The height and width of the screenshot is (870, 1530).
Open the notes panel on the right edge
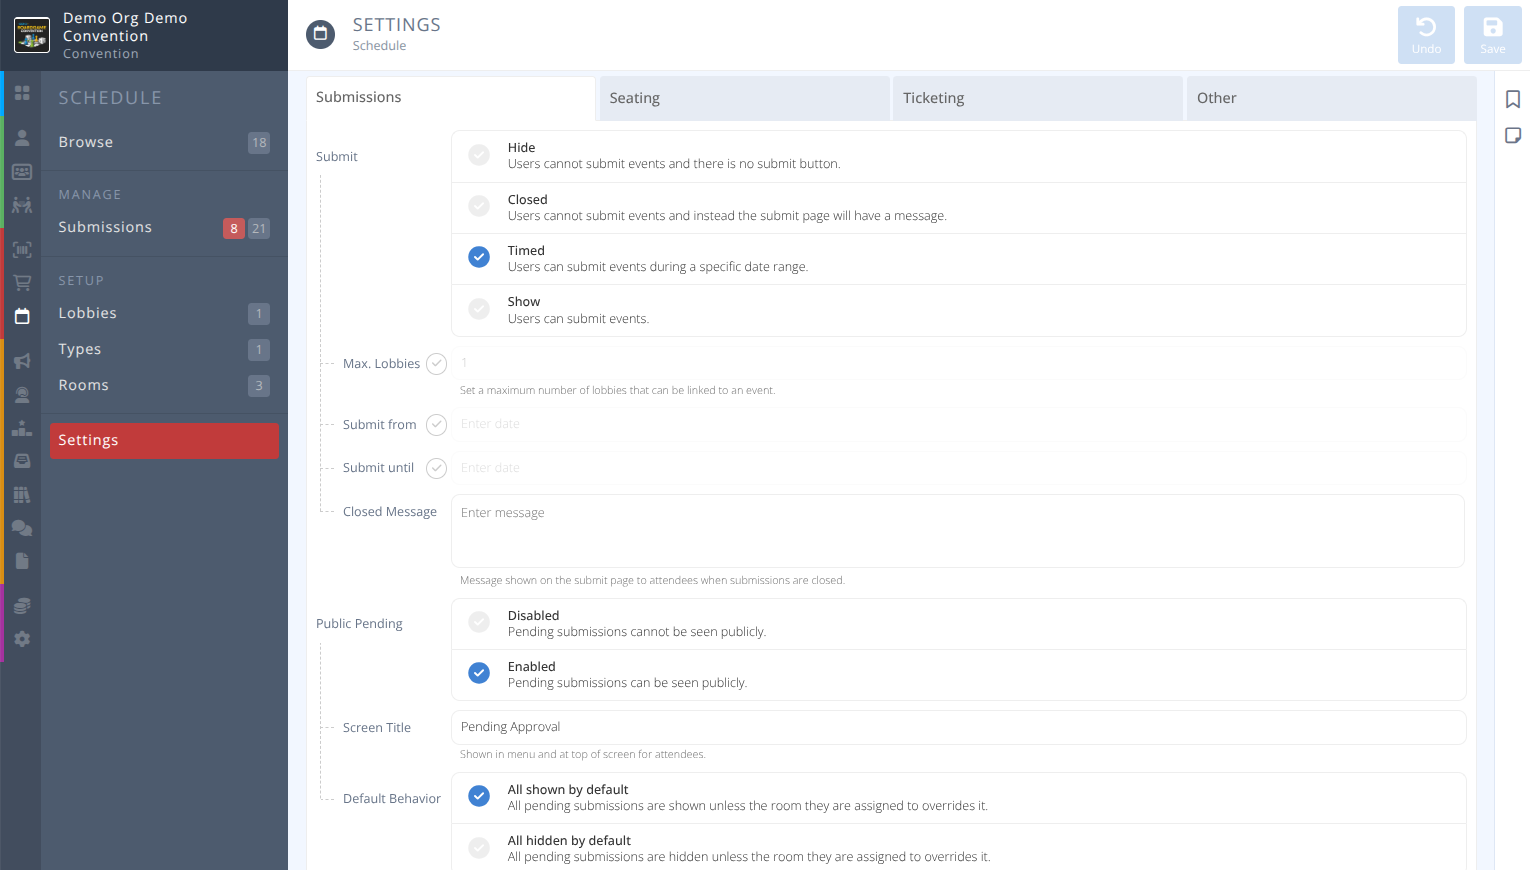point(1512,134)
